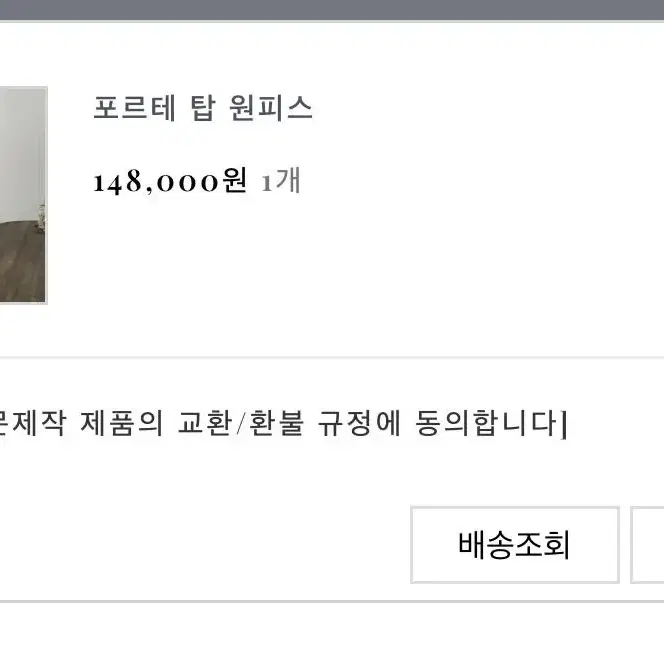Click the wooden floor area of product photo
Viewport: 664px width, 664px height.
coord(21,263)
